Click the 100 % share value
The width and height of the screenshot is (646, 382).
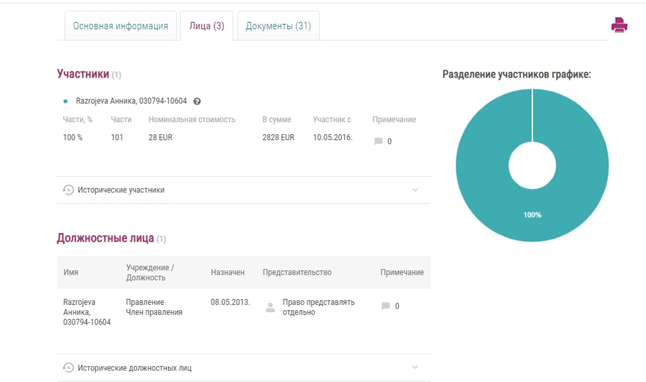pos(73,137)
